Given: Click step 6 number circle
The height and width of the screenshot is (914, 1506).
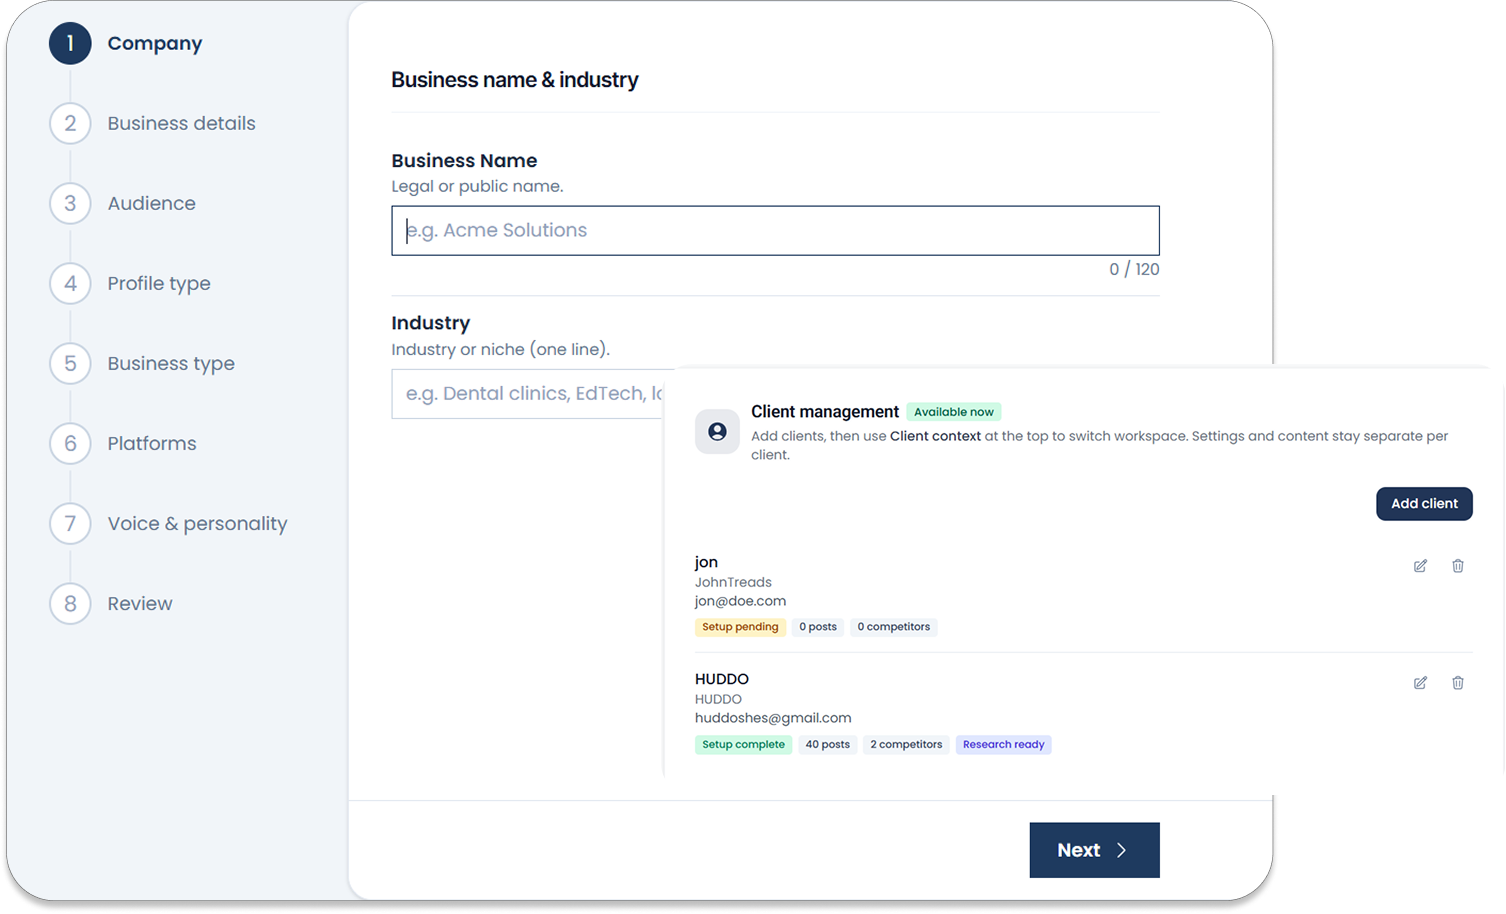Looking at the screenshot, I should point(70,443).
